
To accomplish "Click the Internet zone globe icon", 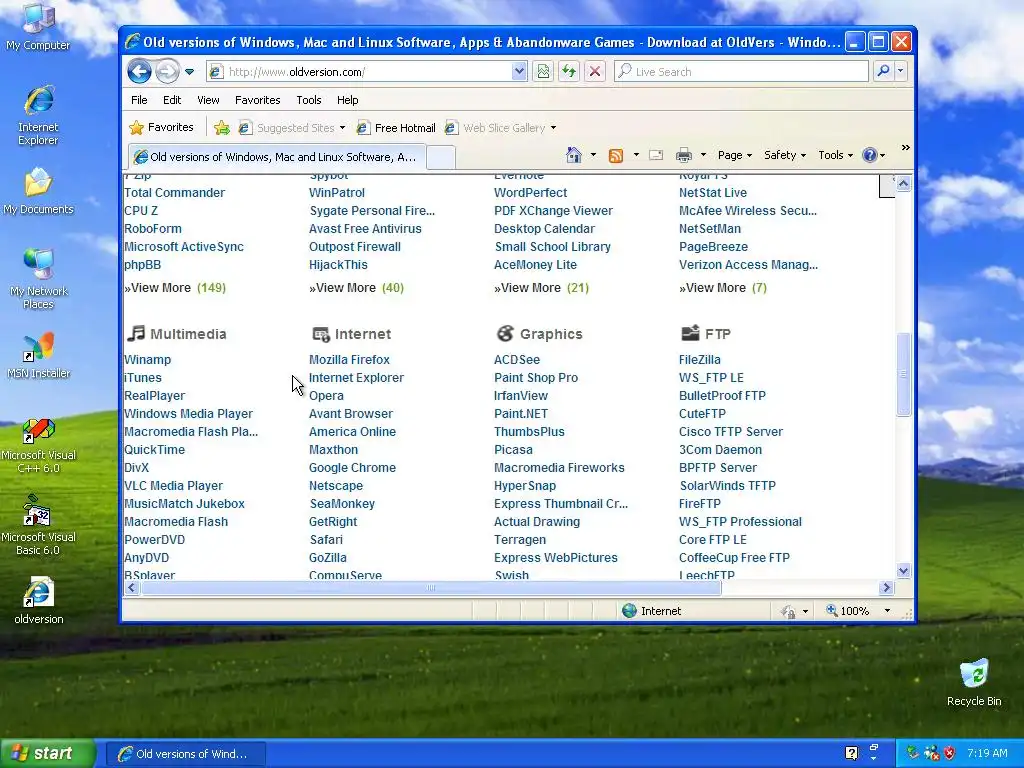I will (x=630, y=611).
